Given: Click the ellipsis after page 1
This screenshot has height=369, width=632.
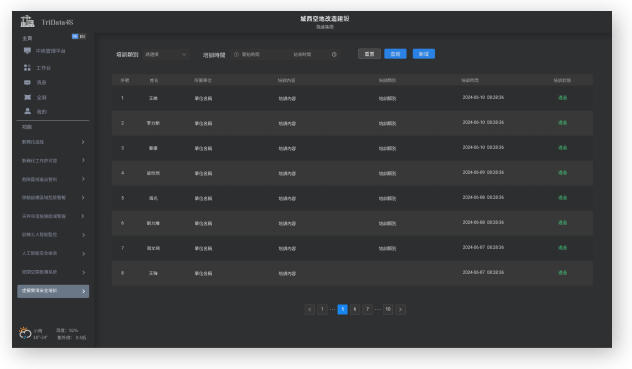Looking at the screenshot, I should tap(333, 309).
